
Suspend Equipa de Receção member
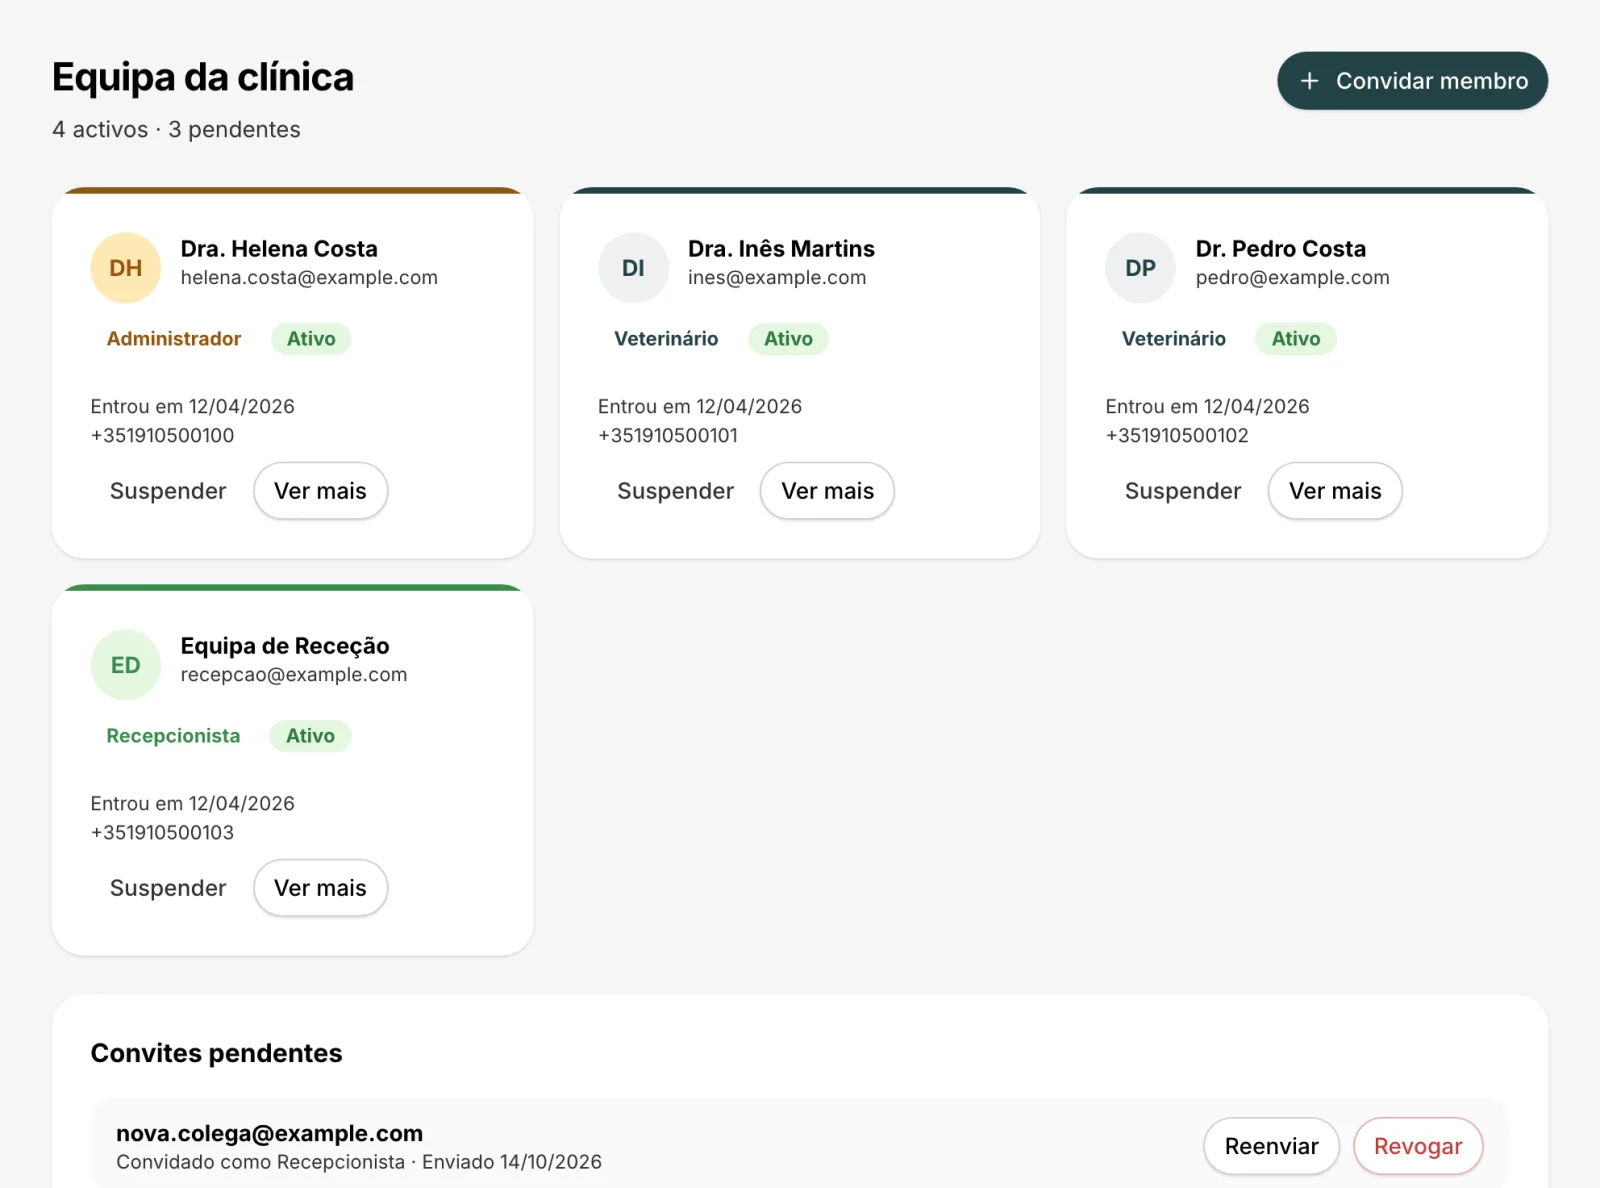coord(168,888)
